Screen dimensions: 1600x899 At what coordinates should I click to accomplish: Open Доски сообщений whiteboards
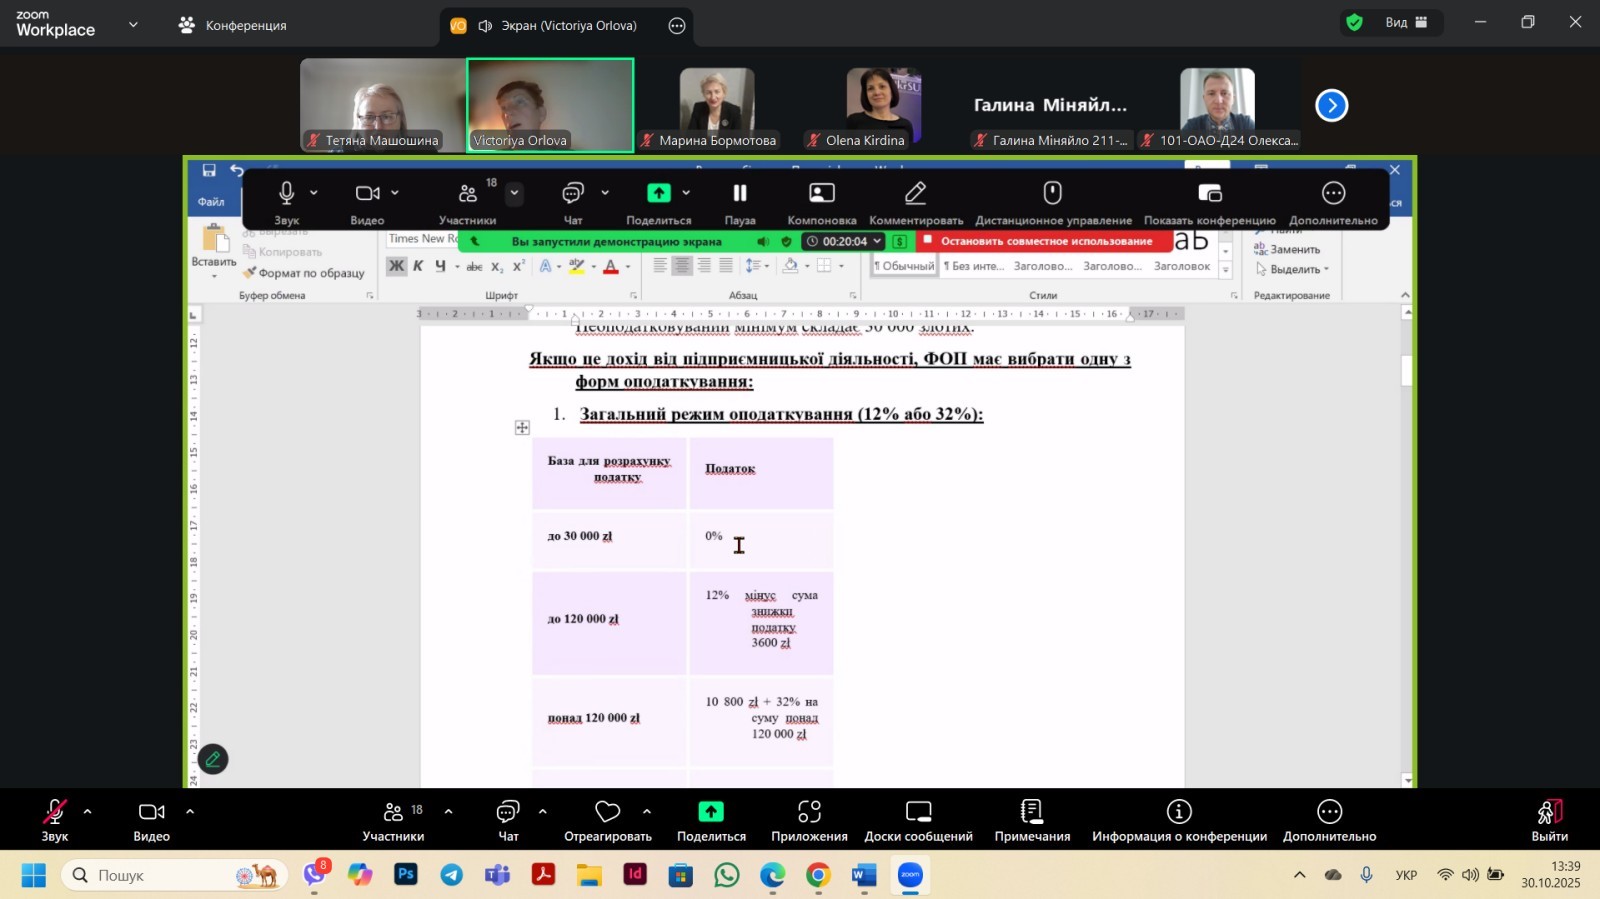point(918,820)
